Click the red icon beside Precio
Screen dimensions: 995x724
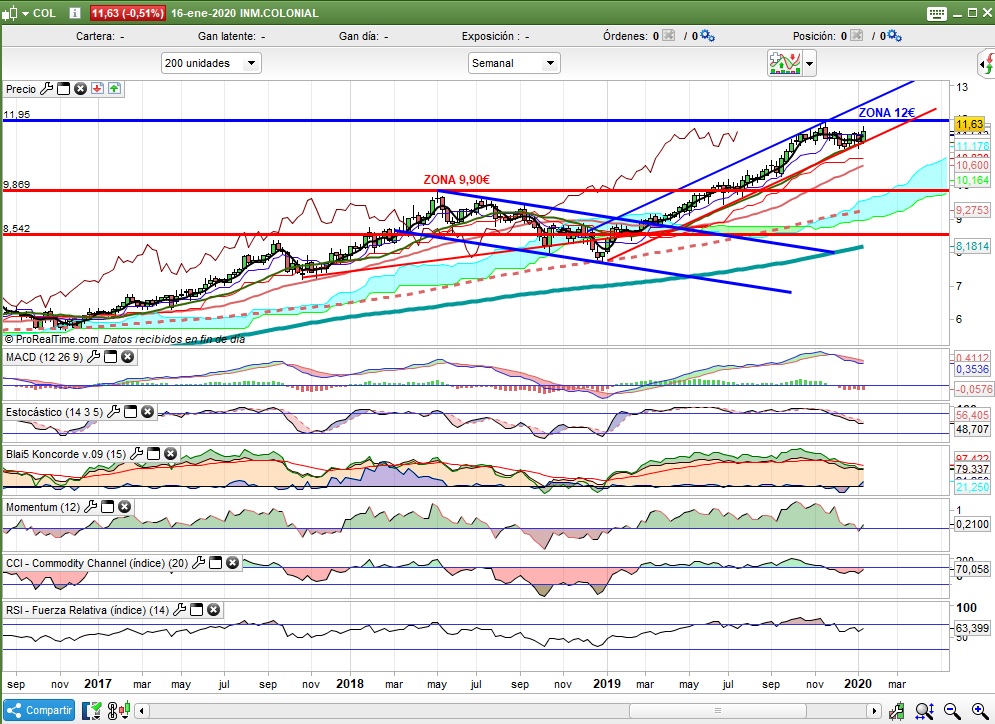tap(97, 89)
